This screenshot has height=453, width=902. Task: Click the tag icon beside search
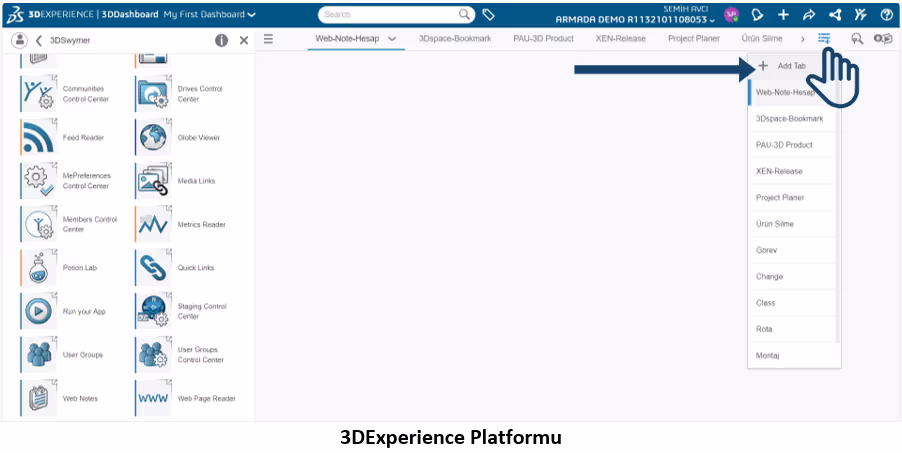pyautogui.click(x=488, y=15)
